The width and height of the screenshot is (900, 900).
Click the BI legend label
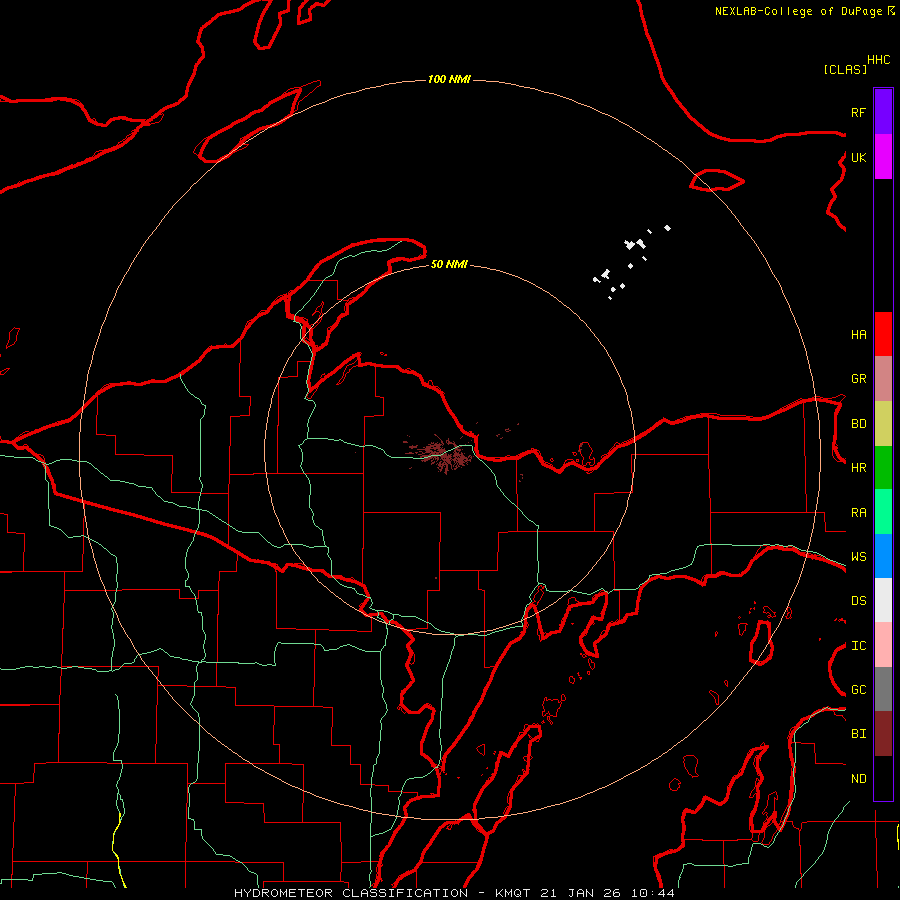click(858, 734)
